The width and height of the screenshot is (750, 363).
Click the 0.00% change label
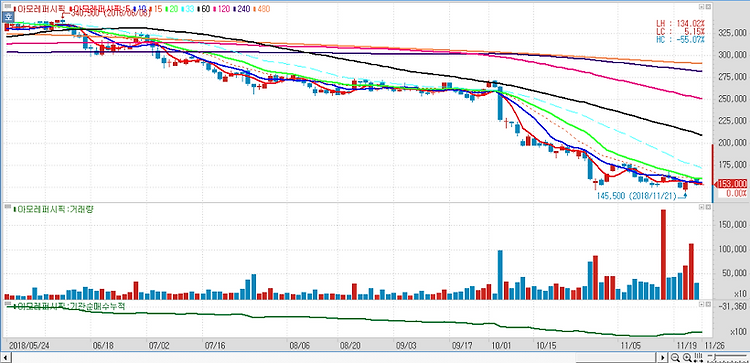coord(736,193)
